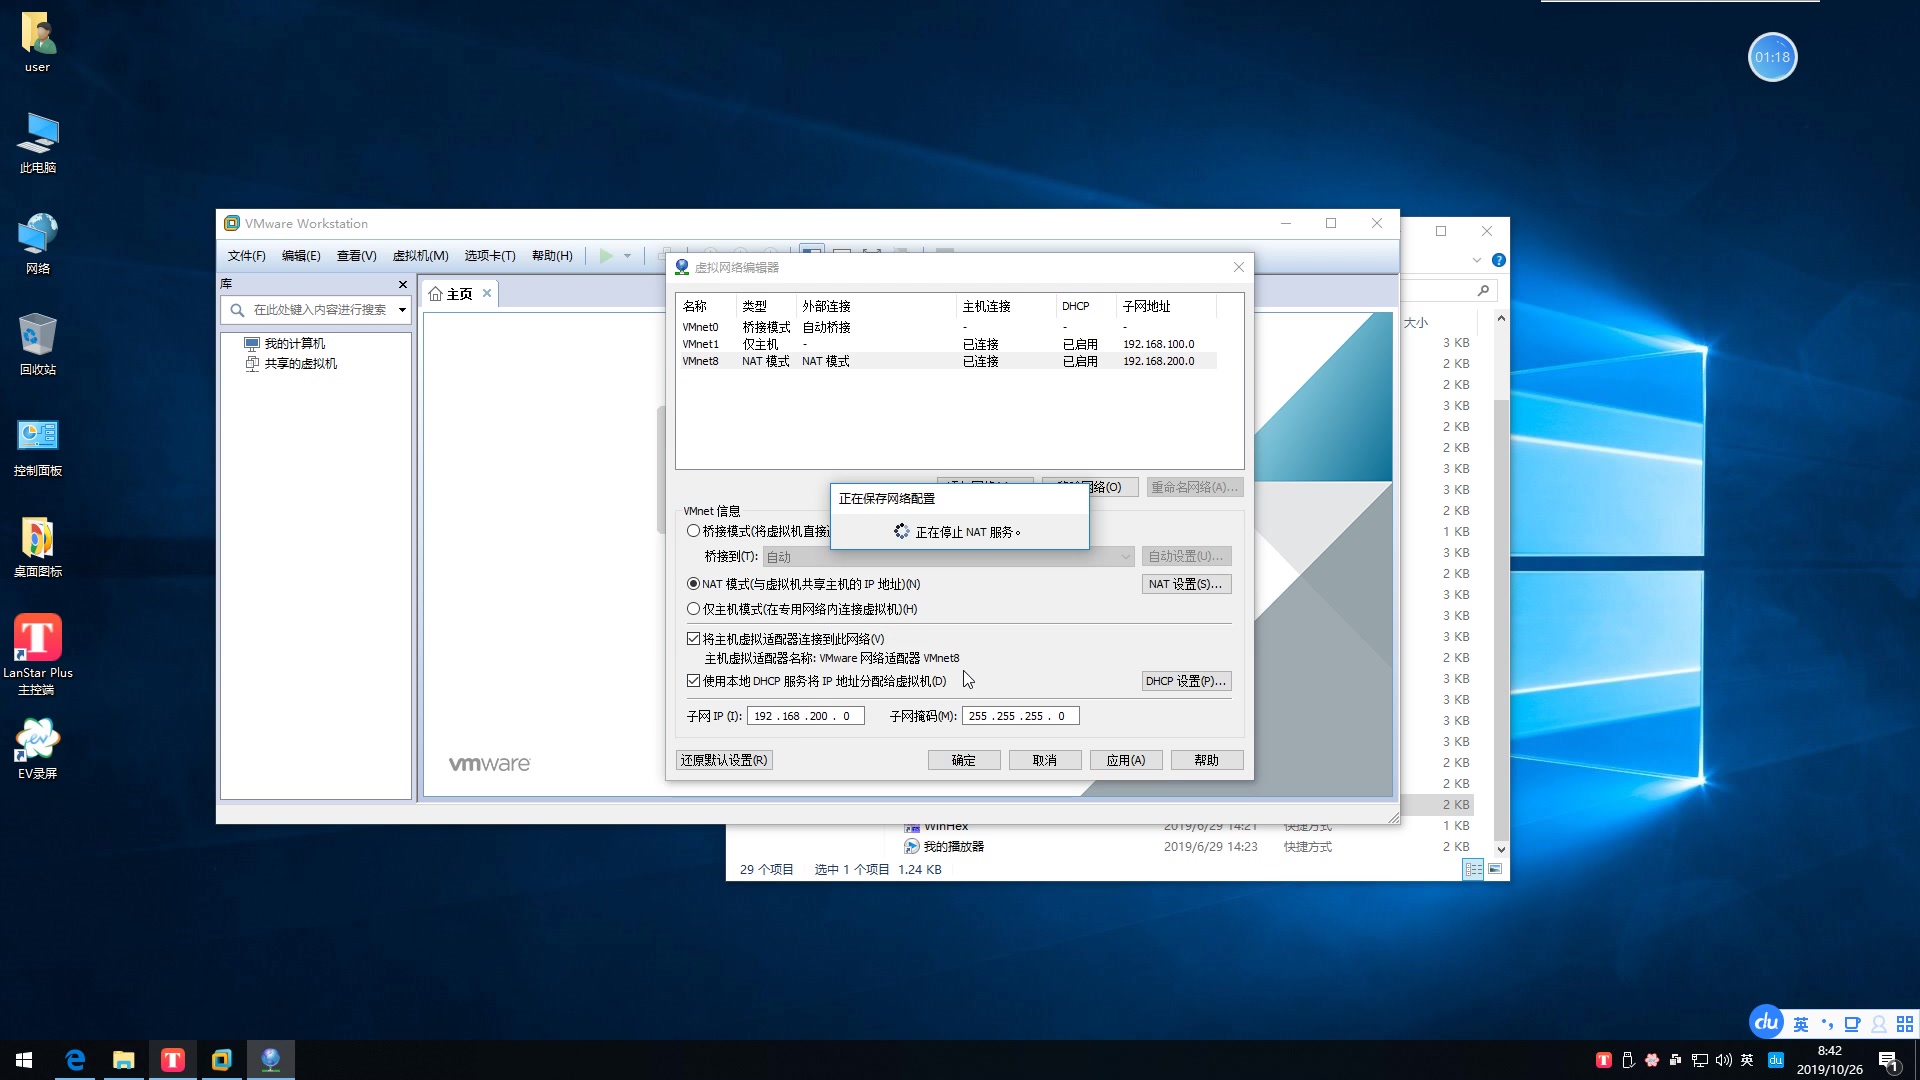Select the VMnet1 row in network list

point(946,344)
